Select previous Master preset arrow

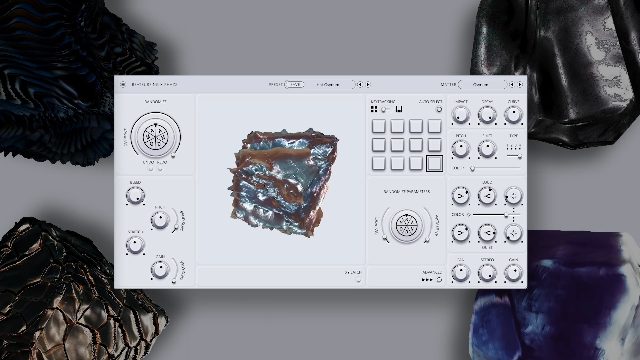click(512, 84)
